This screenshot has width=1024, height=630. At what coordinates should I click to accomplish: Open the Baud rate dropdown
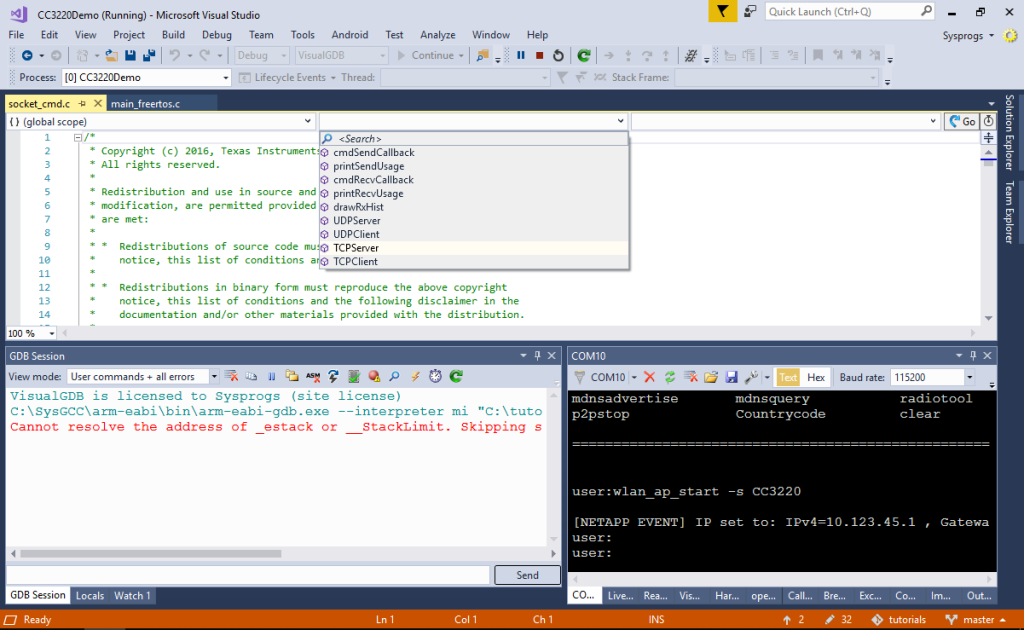(x=969, y=377)
